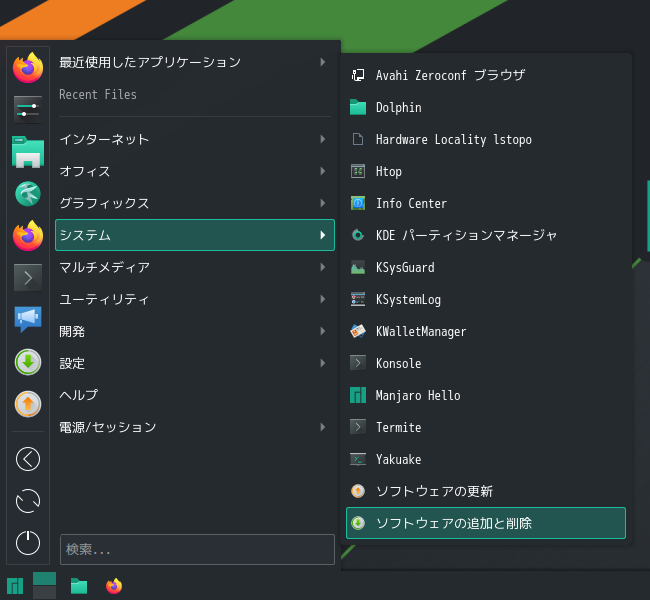The image size is (650, 600).
Task: Expand the 開発 submenu arrow
Action: 323,331
